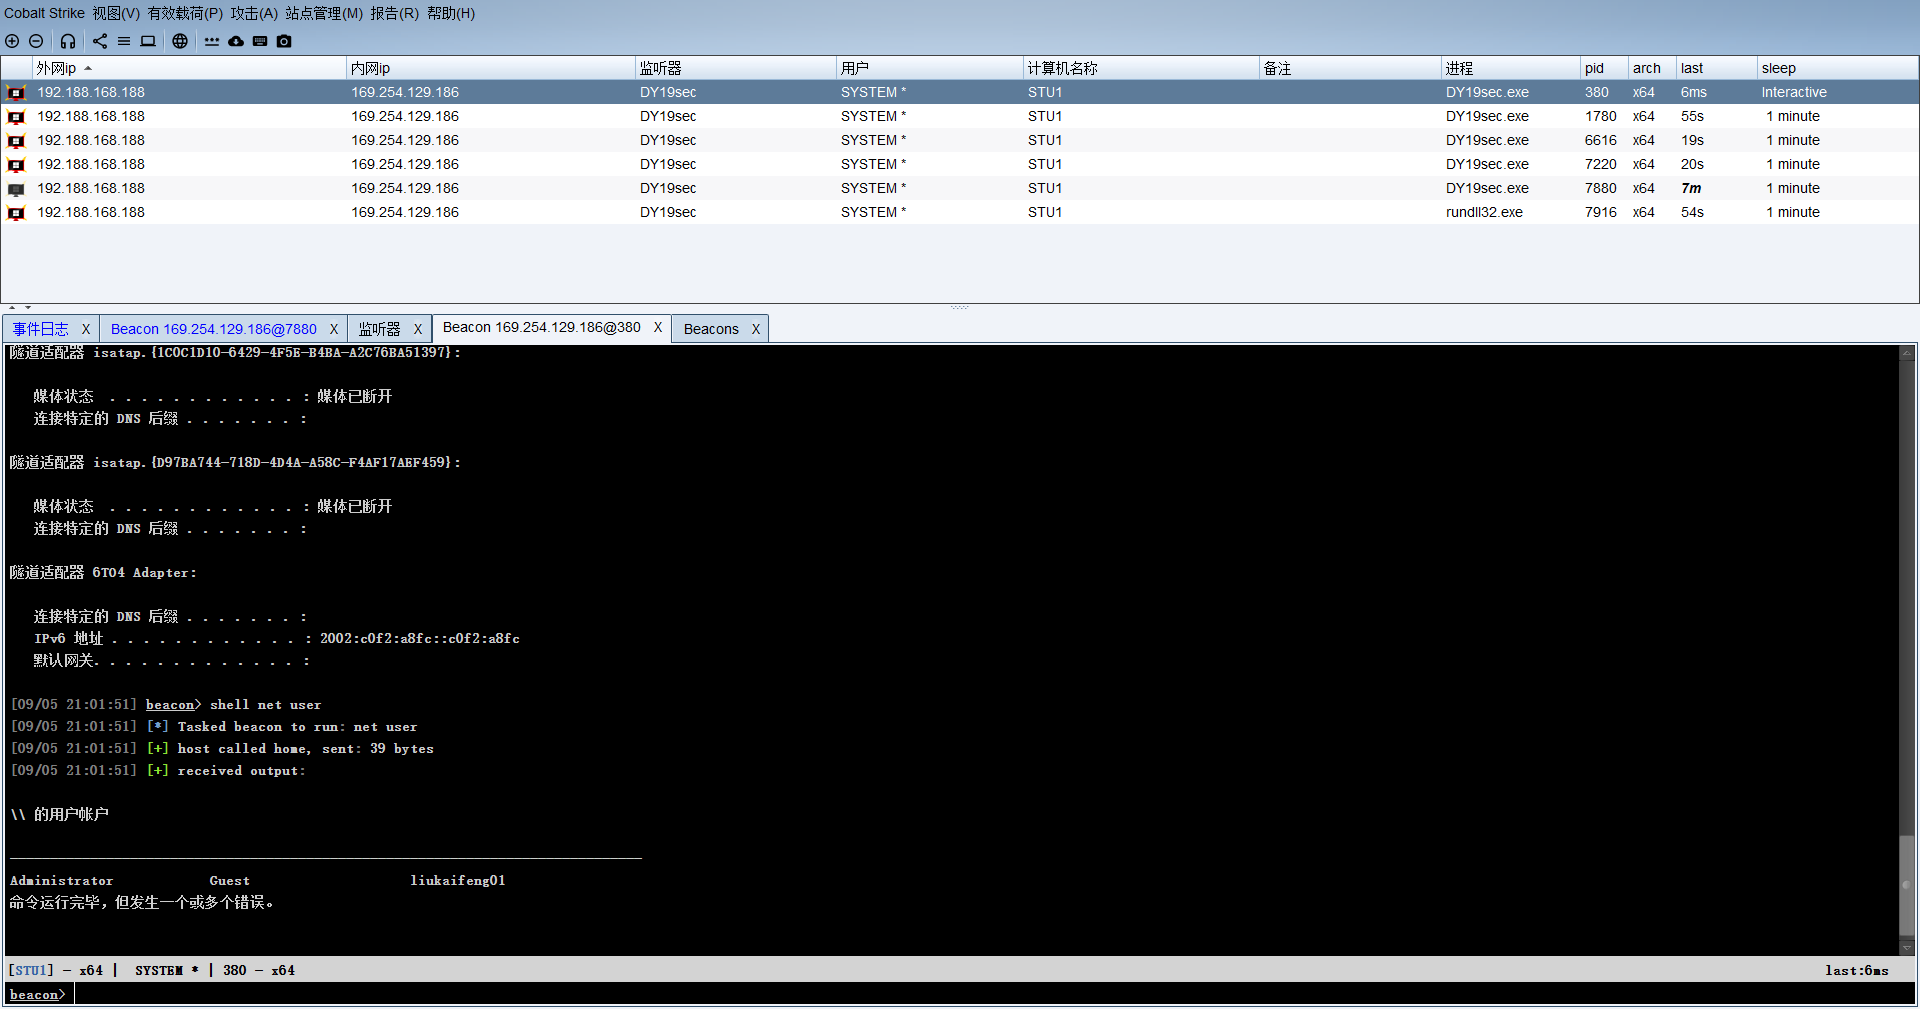The image size is (1920, 1009).
Task: Open keystrokes keyboard icon
Action: [x=260, y=41]
